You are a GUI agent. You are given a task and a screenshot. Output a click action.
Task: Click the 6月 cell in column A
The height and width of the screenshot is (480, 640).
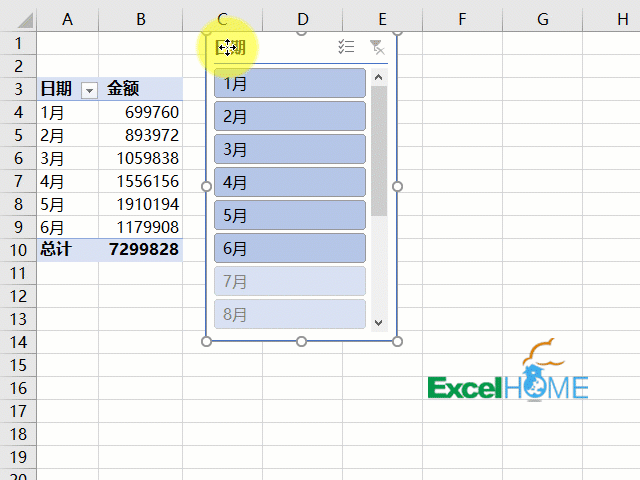tap(67, 227)
